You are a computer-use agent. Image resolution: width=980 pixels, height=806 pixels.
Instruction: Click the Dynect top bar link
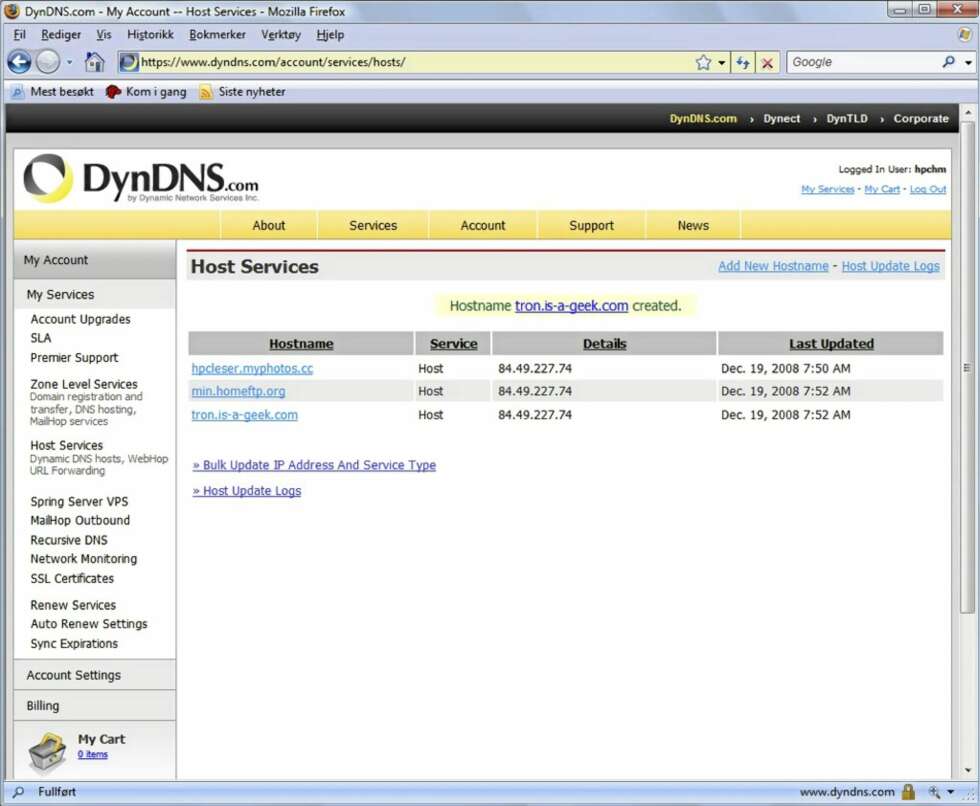coord(781,119)
